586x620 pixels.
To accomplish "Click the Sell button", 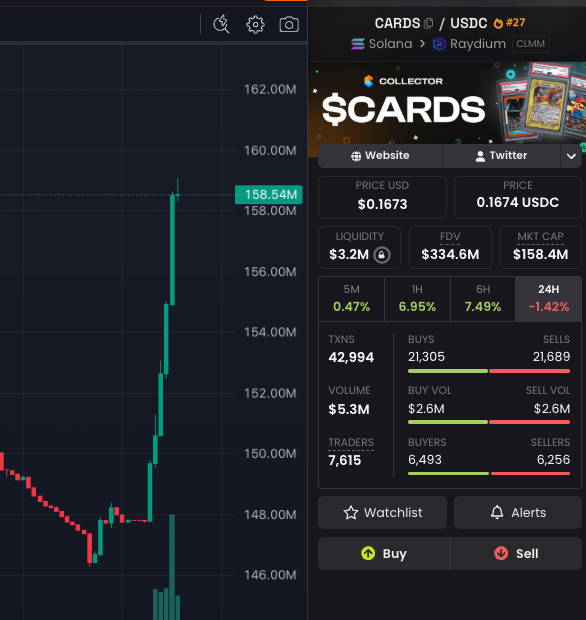I will point(516,554).
